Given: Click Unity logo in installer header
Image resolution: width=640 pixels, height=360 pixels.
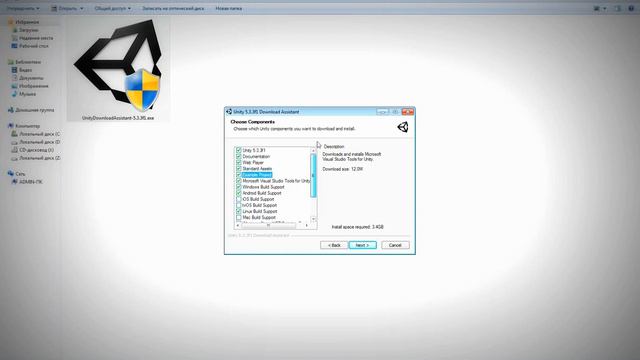Looking at the screenshot, I should point(402,127).
